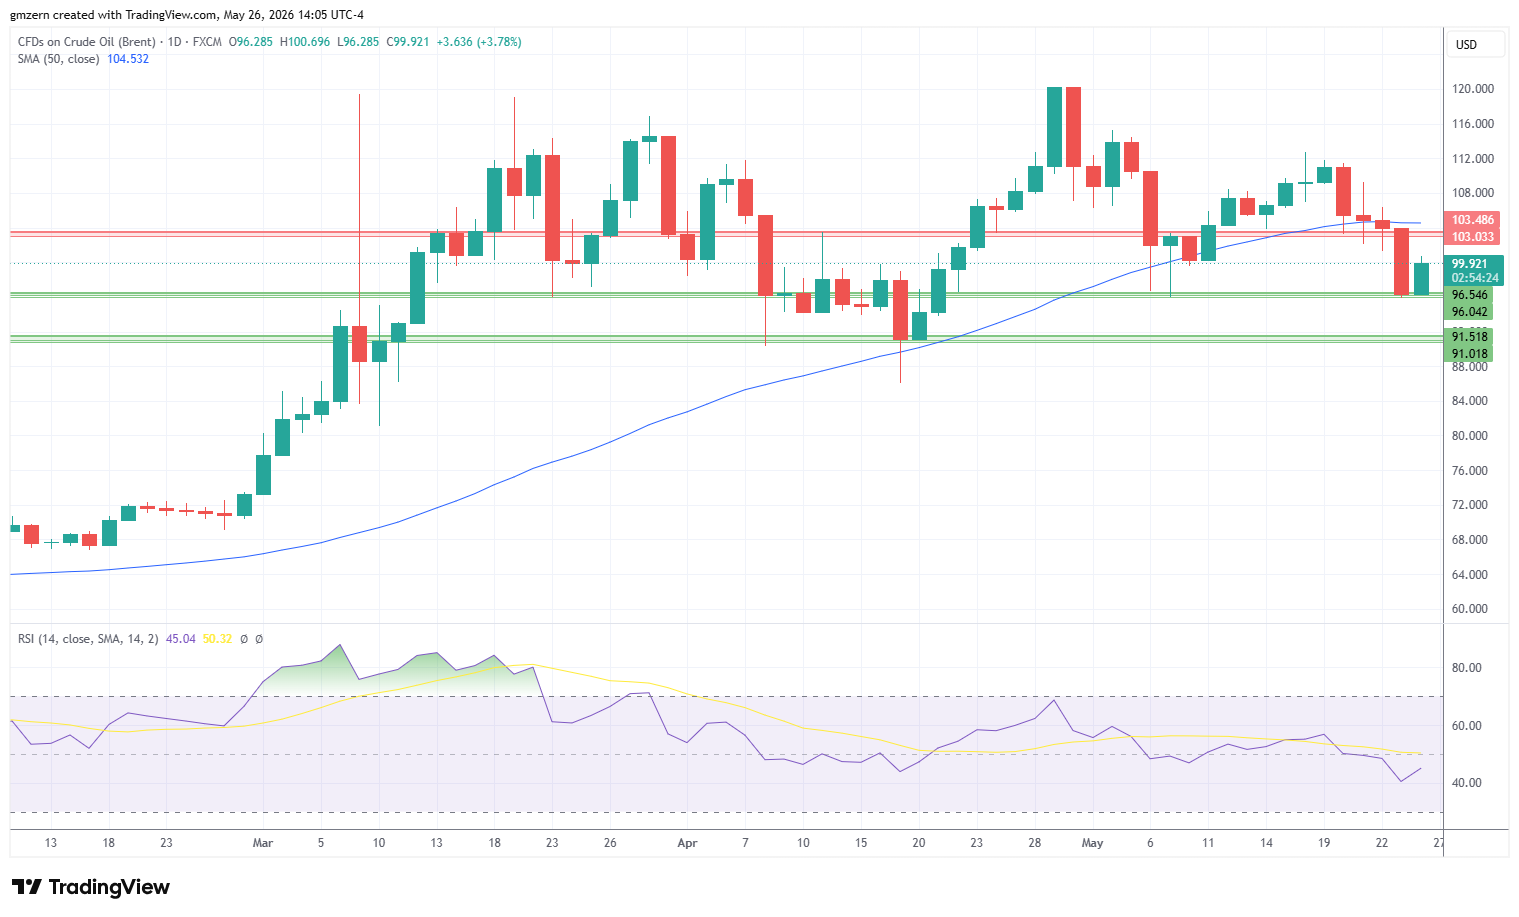Click the close value C99.921 in legend
Viewport: 1519px width, 917px height.
pyautogui.click(x=408, y=42)
